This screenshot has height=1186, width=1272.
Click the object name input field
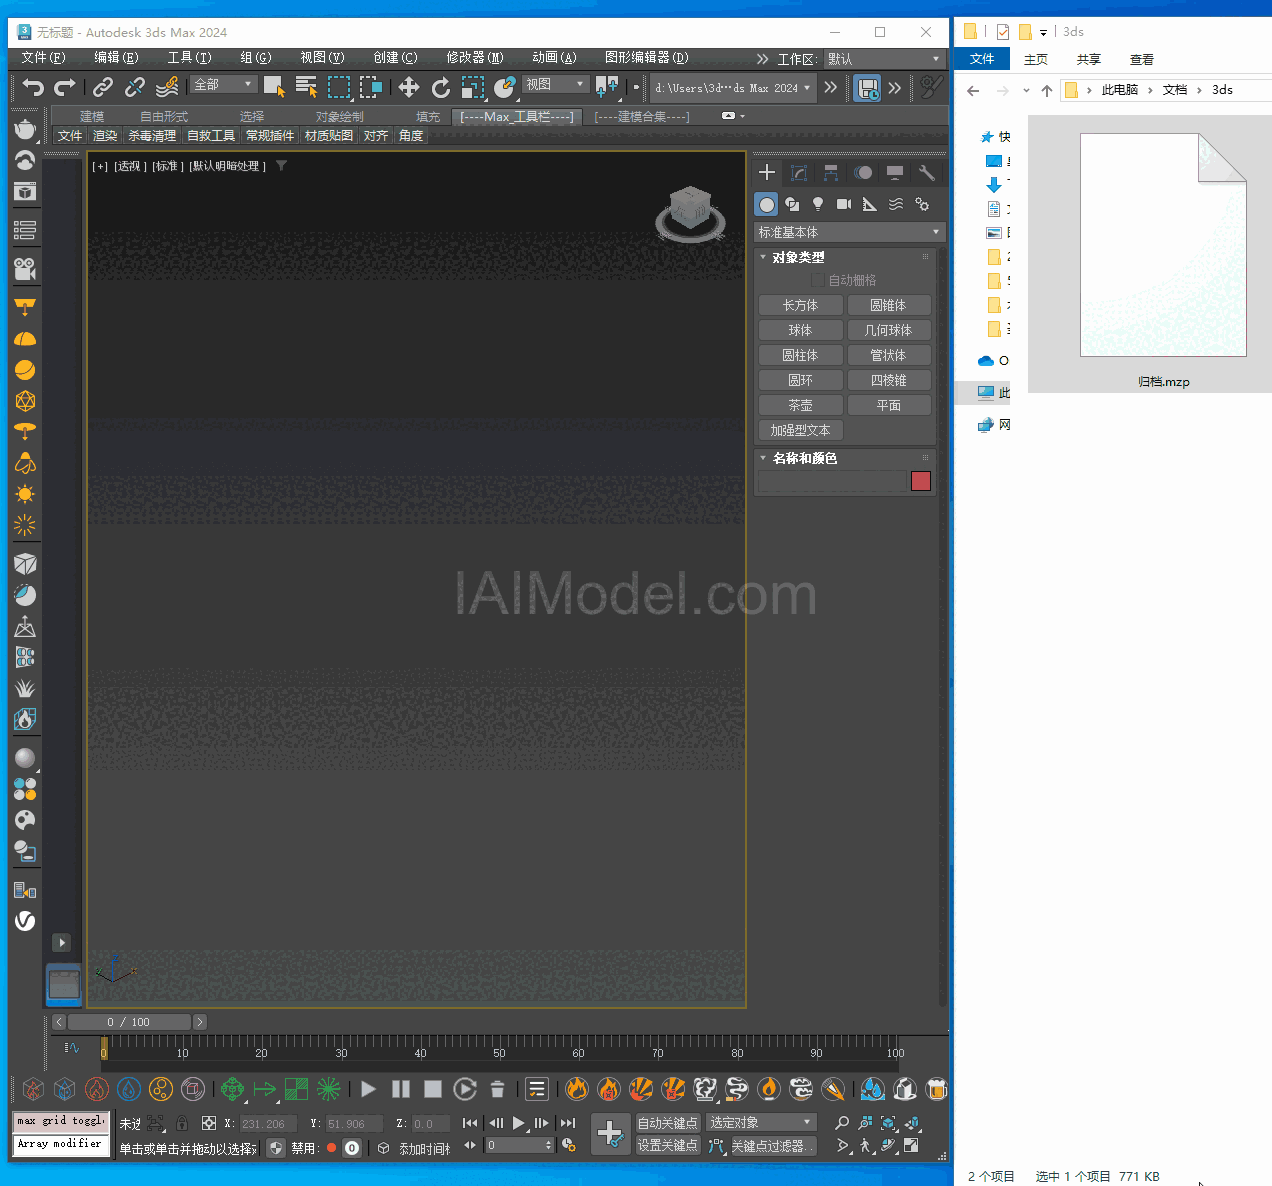click(x=832, y=481)
